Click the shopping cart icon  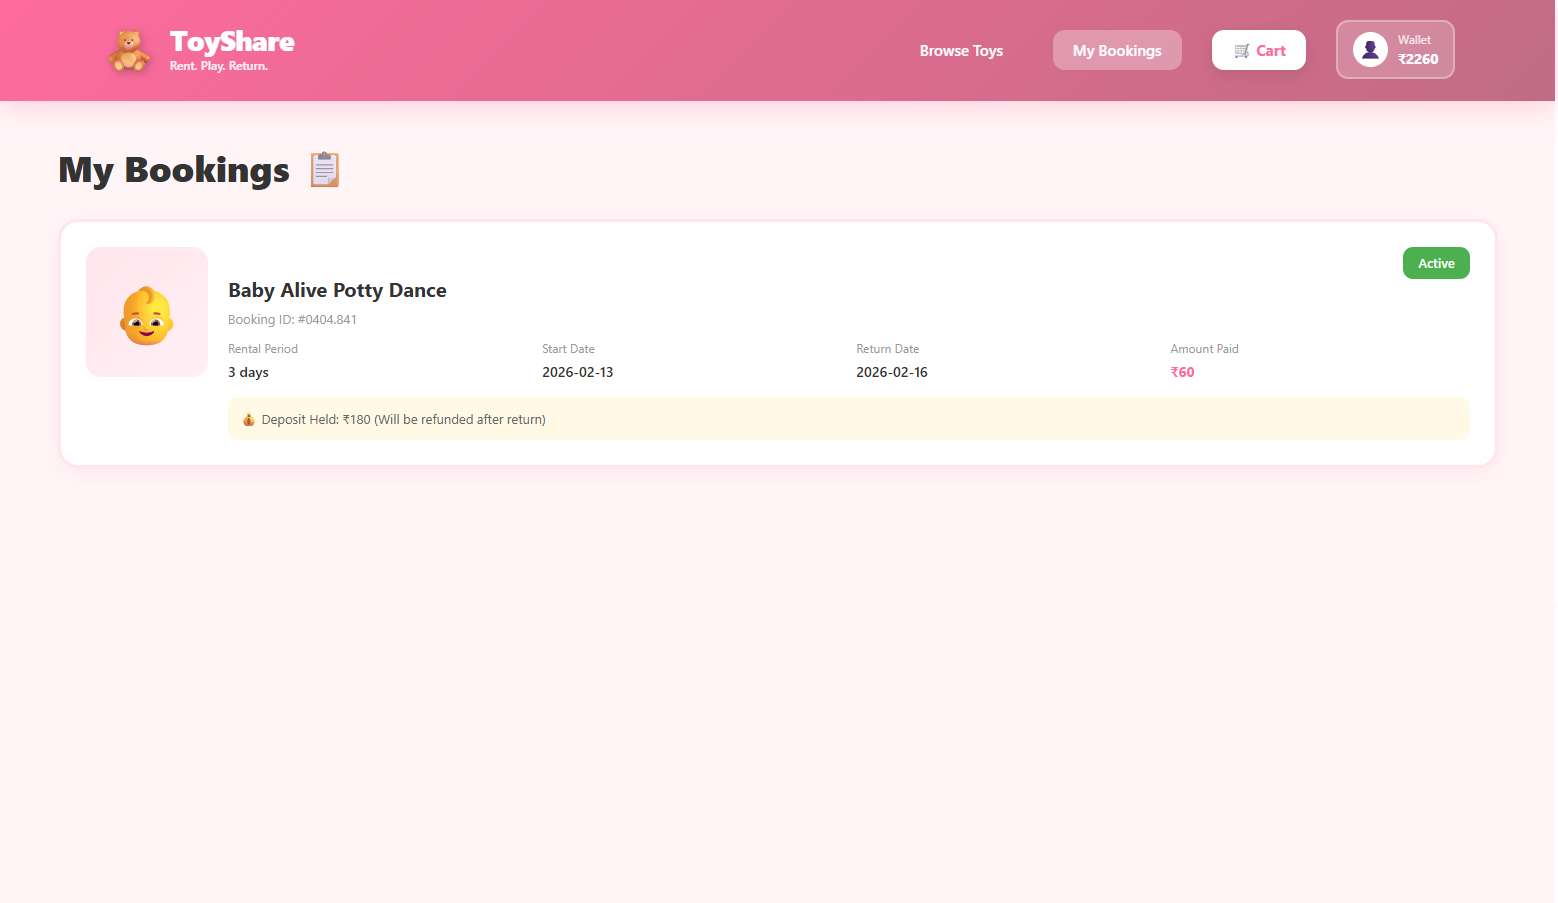1242,51
